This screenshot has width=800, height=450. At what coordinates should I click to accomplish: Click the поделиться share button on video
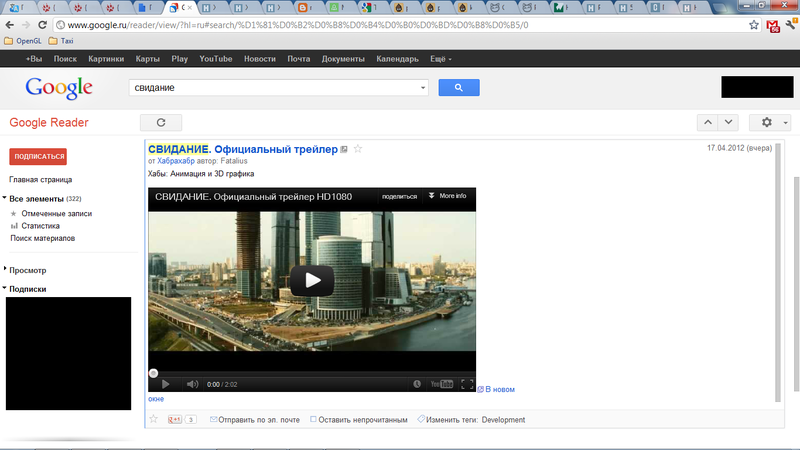pos(399,196)
